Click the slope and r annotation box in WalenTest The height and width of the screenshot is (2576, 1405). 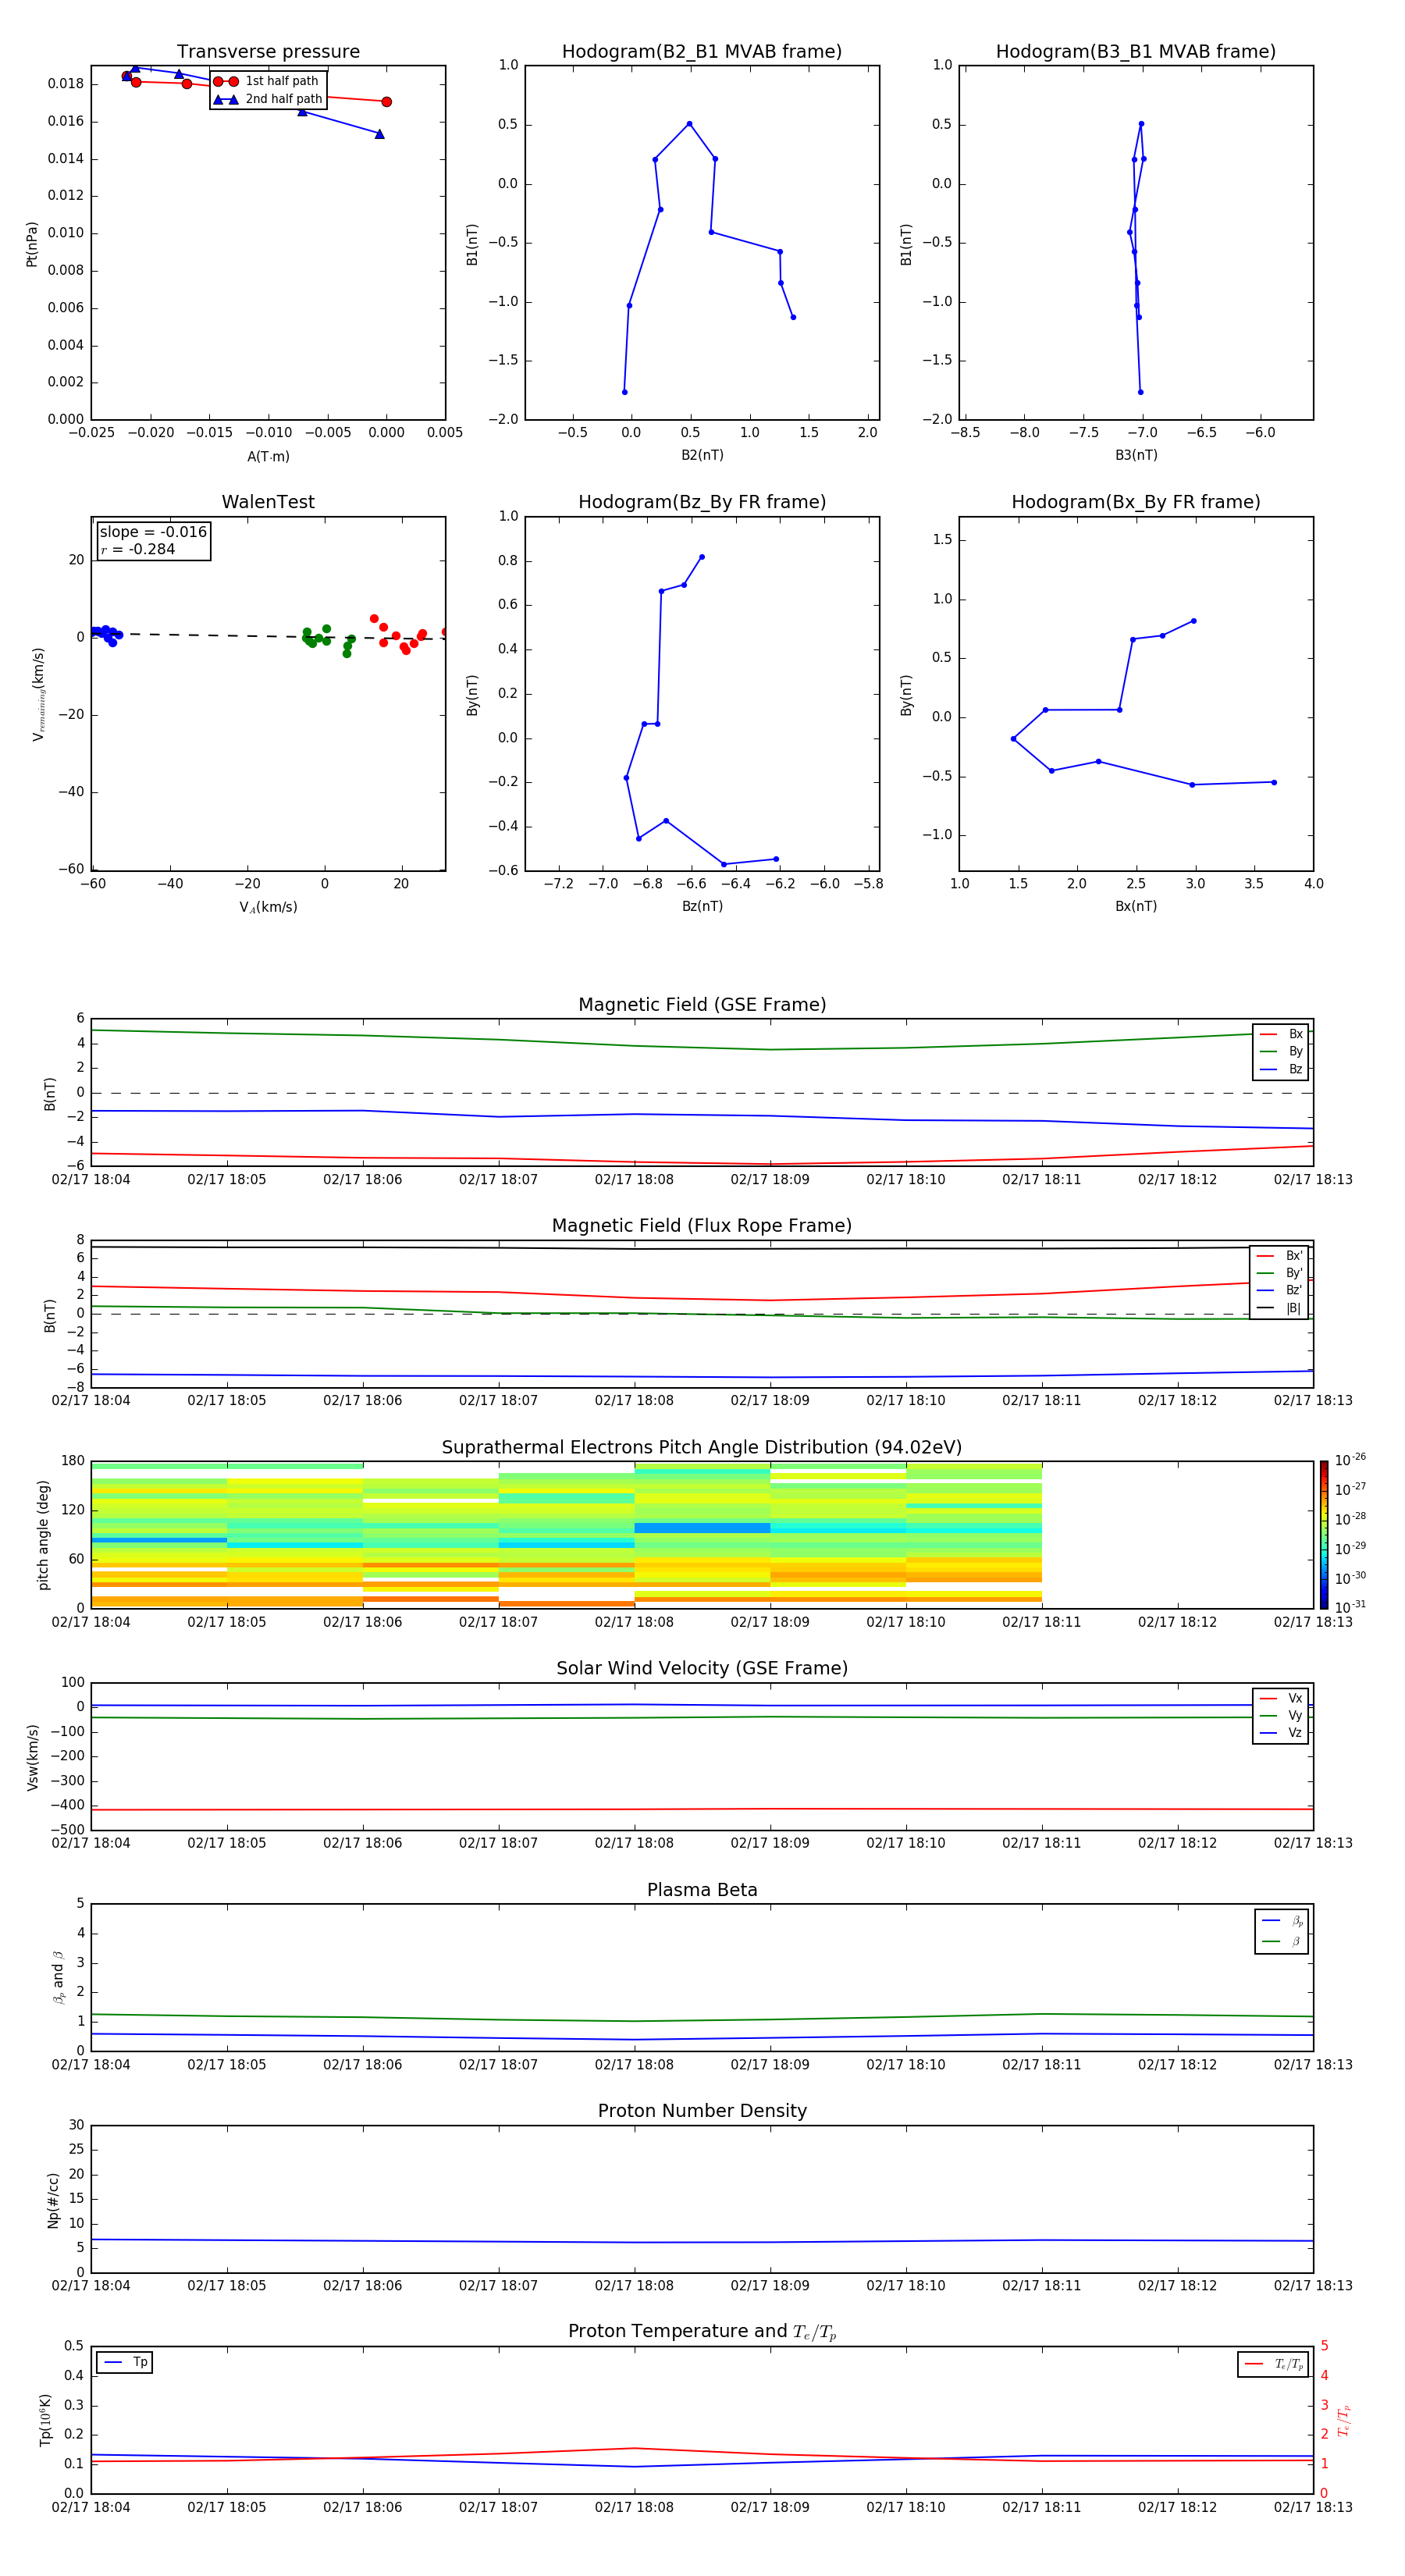[153, 541]
